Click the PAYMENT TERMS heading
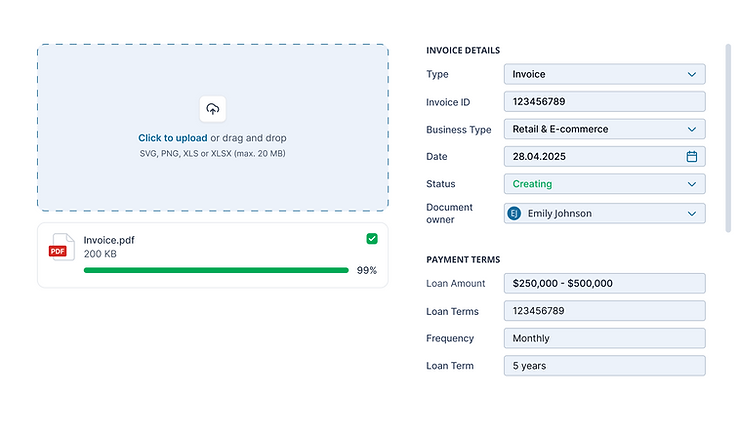 coord(463,260)
